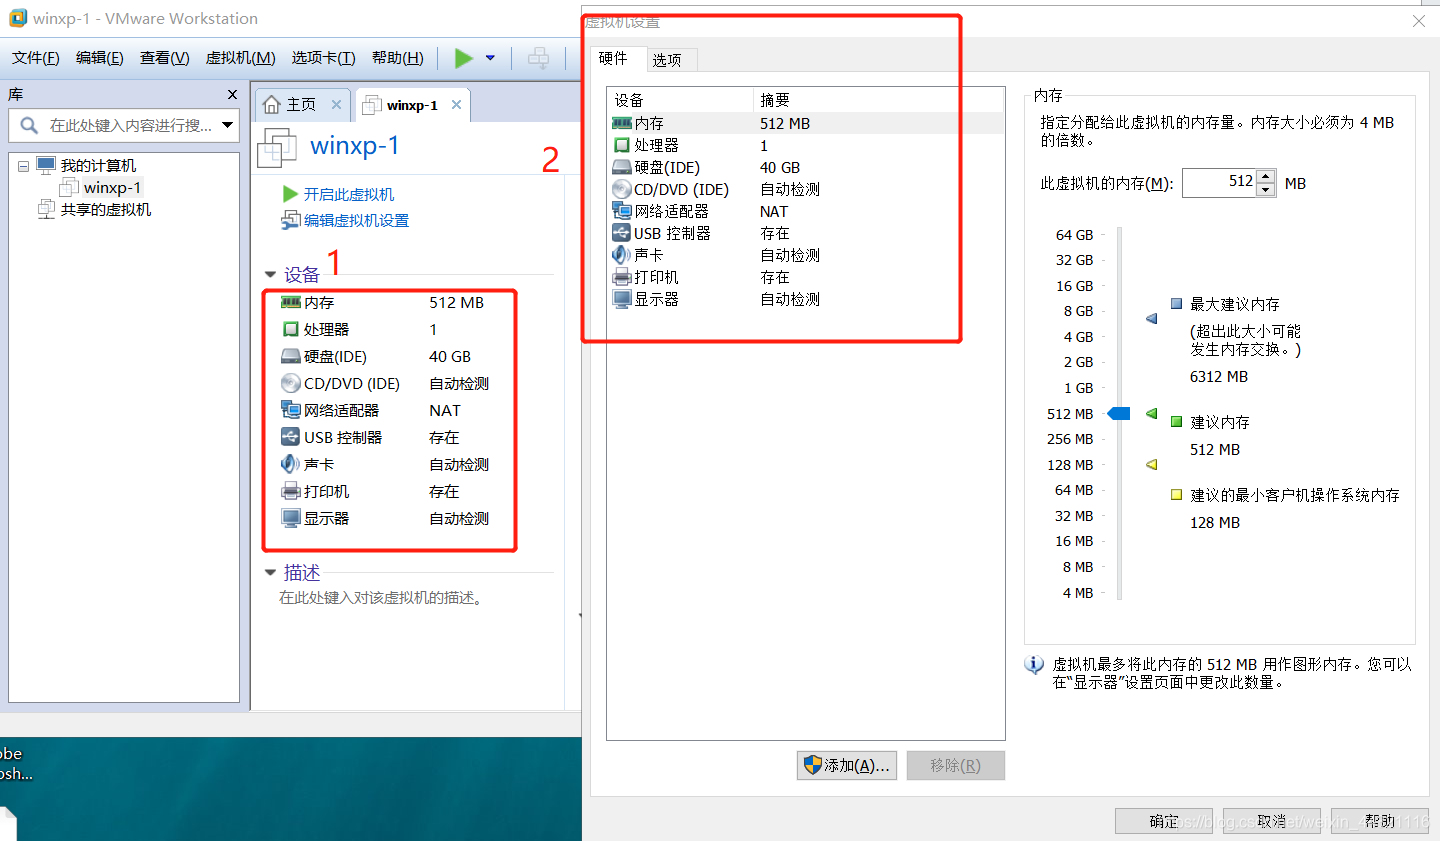Click the info icon beside graphics memory note
Image resolution: width=1440 pixels, height=841 pixels.
click(x=1034, y=665)
